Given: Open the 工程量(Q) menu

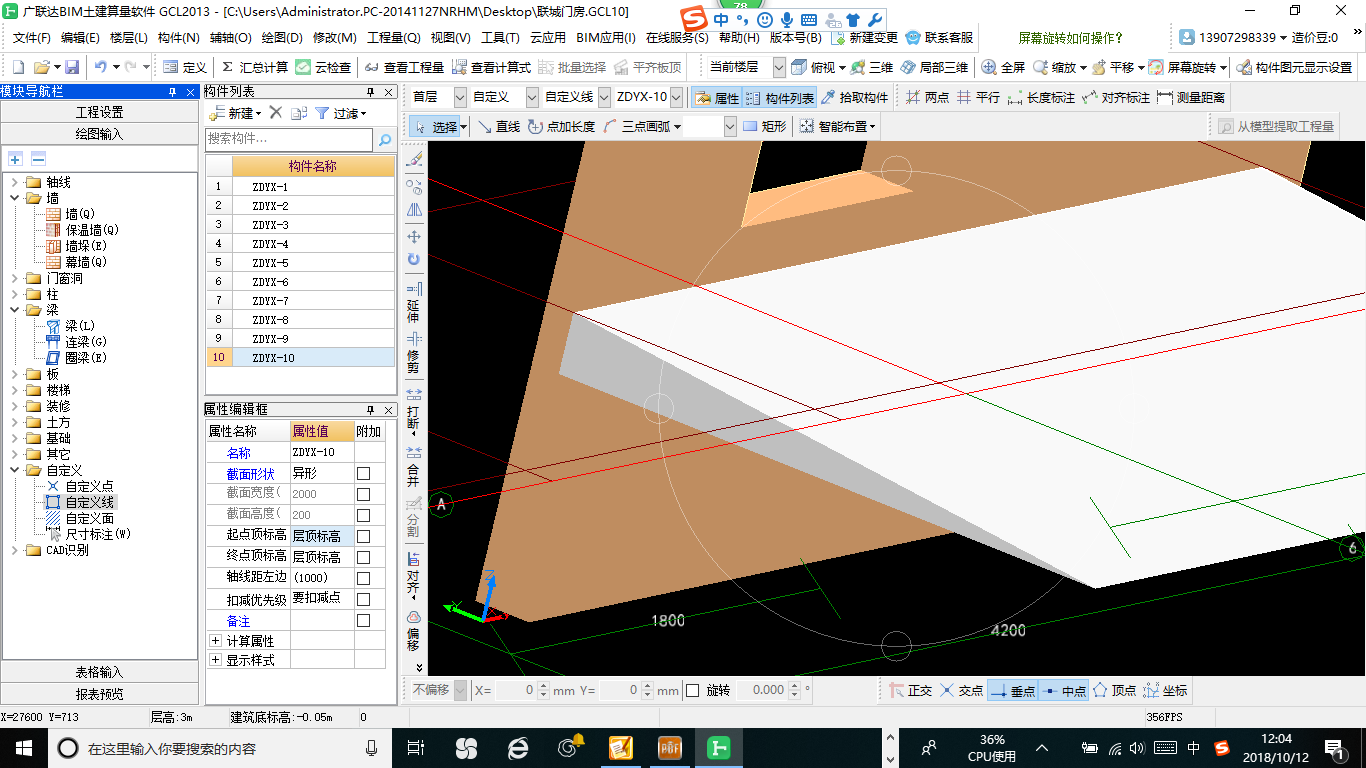Looking at the screenshot, I should coord(394,38).
